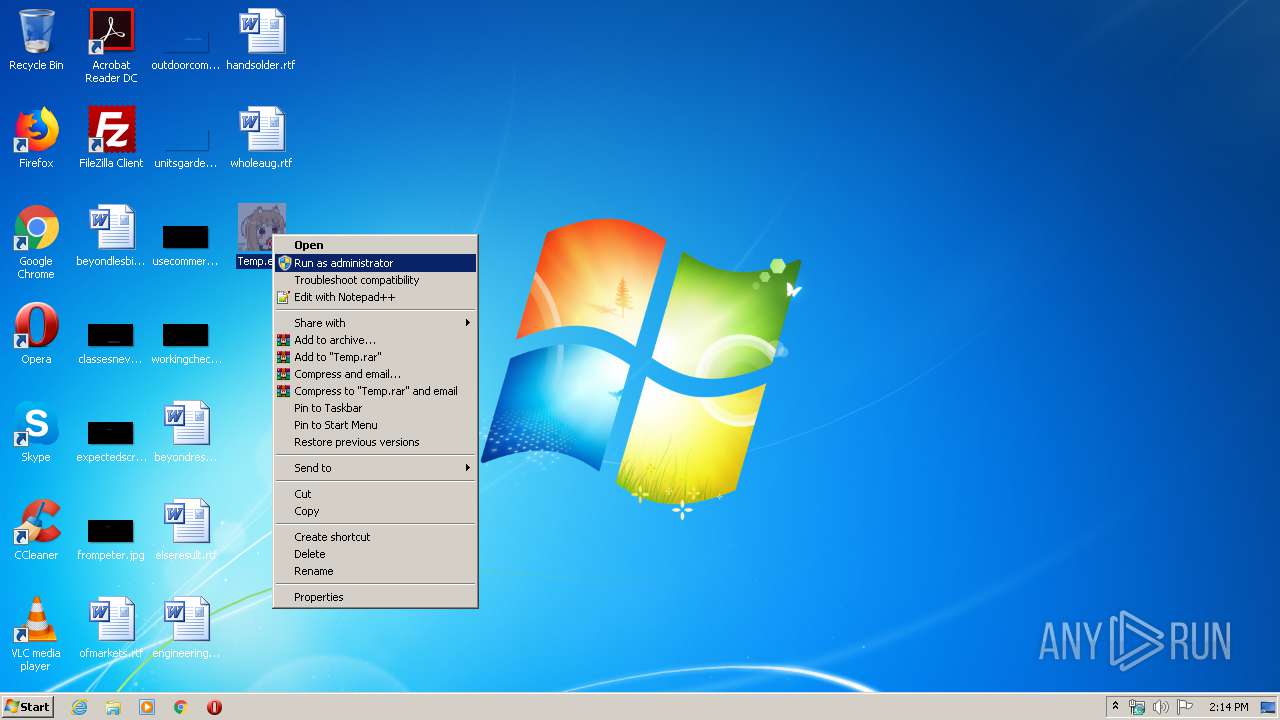Screen dimensions: 1280x720
Task: Expand the Send to submenu
Action: [x=375, y=468]
